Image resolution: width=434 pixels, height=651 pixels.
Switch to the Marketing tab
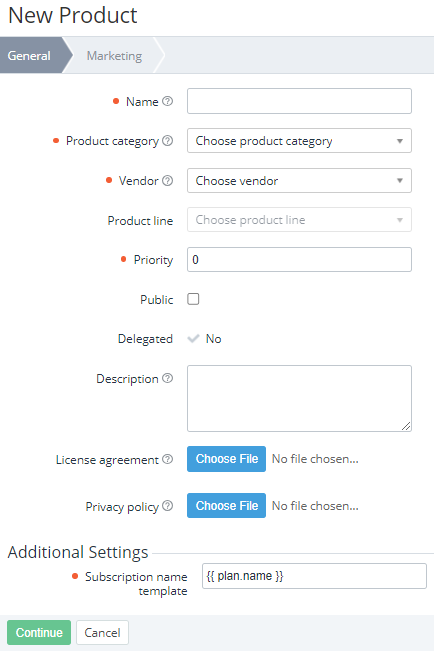(114, 55)
